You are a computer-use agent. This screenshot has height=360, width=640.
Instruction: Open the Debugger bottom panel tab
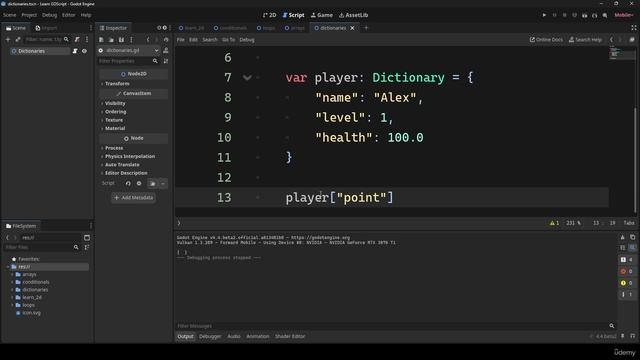tap(210, 336)
